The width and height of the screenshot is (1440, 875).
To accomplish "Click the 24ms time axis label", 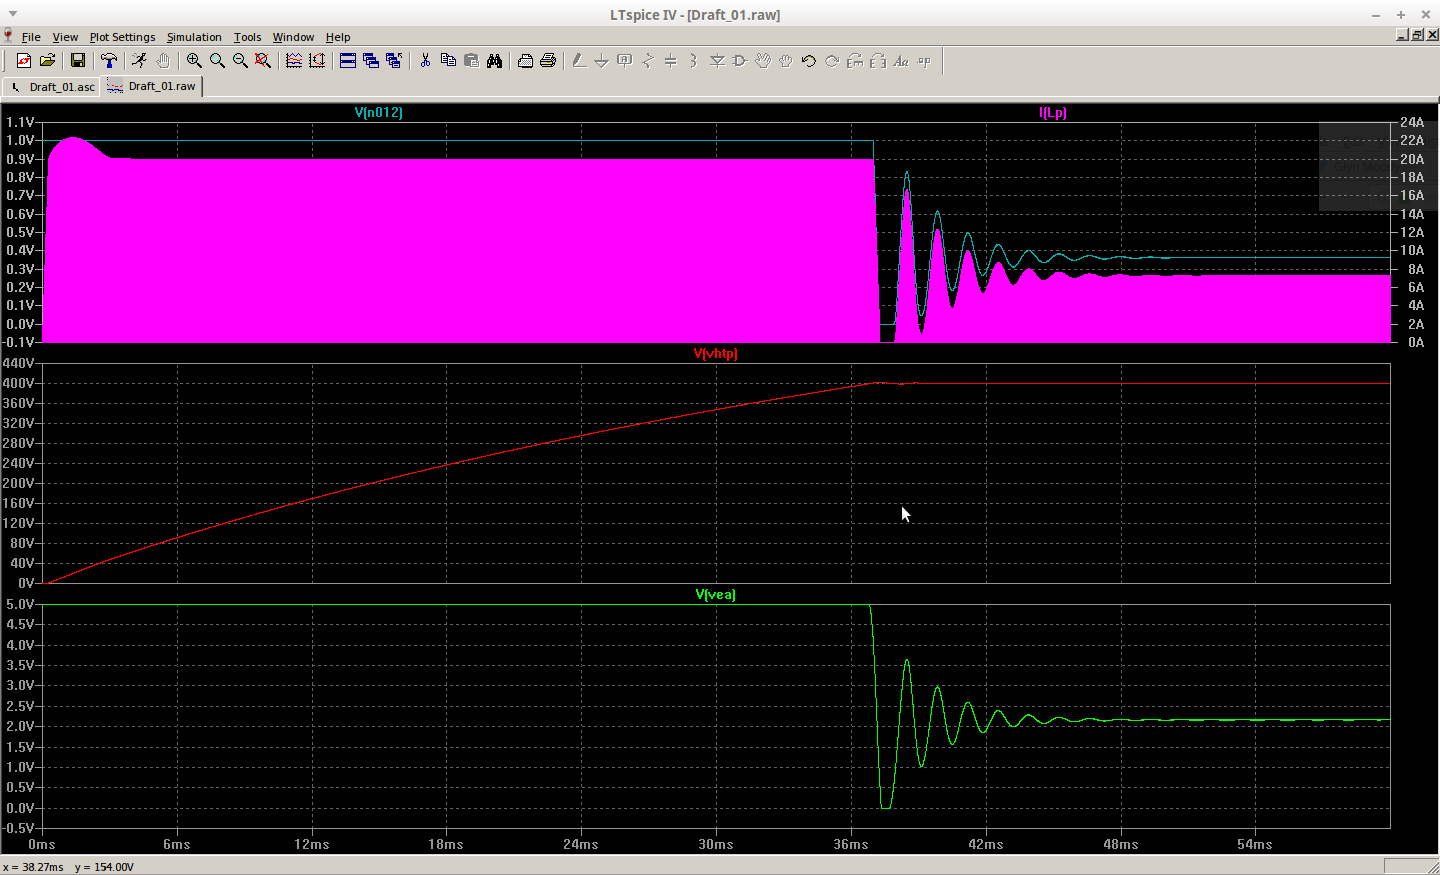I will 581,844.
